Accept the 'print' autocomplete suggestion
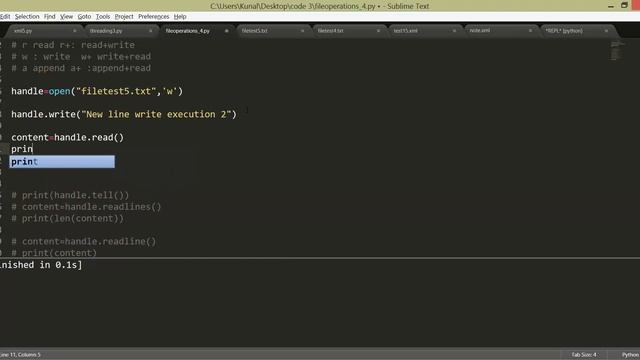This screenshot has width=640, height=360. (62, 162)
